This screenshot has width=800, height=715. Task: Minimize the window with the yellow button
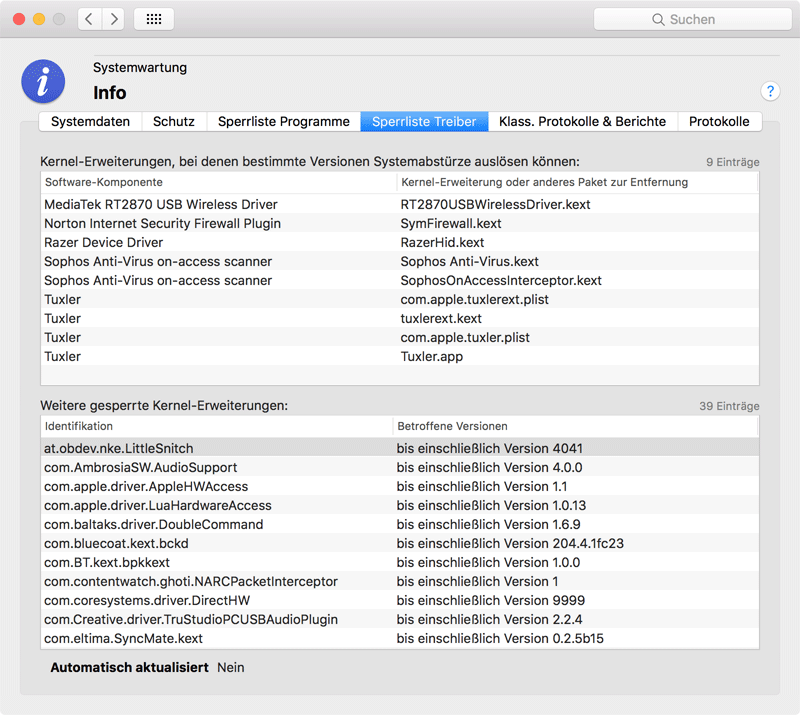39,19
